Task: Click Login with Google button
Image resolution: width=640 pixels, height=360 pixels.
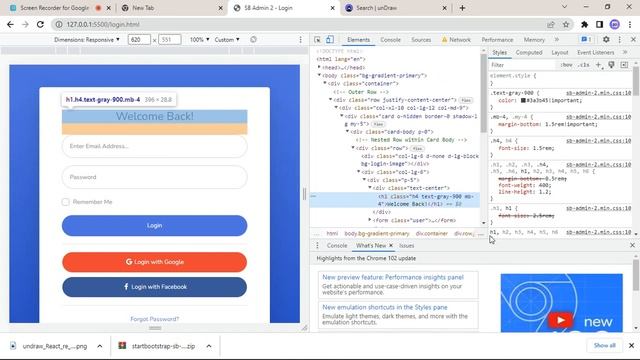Action: [155, 262]
